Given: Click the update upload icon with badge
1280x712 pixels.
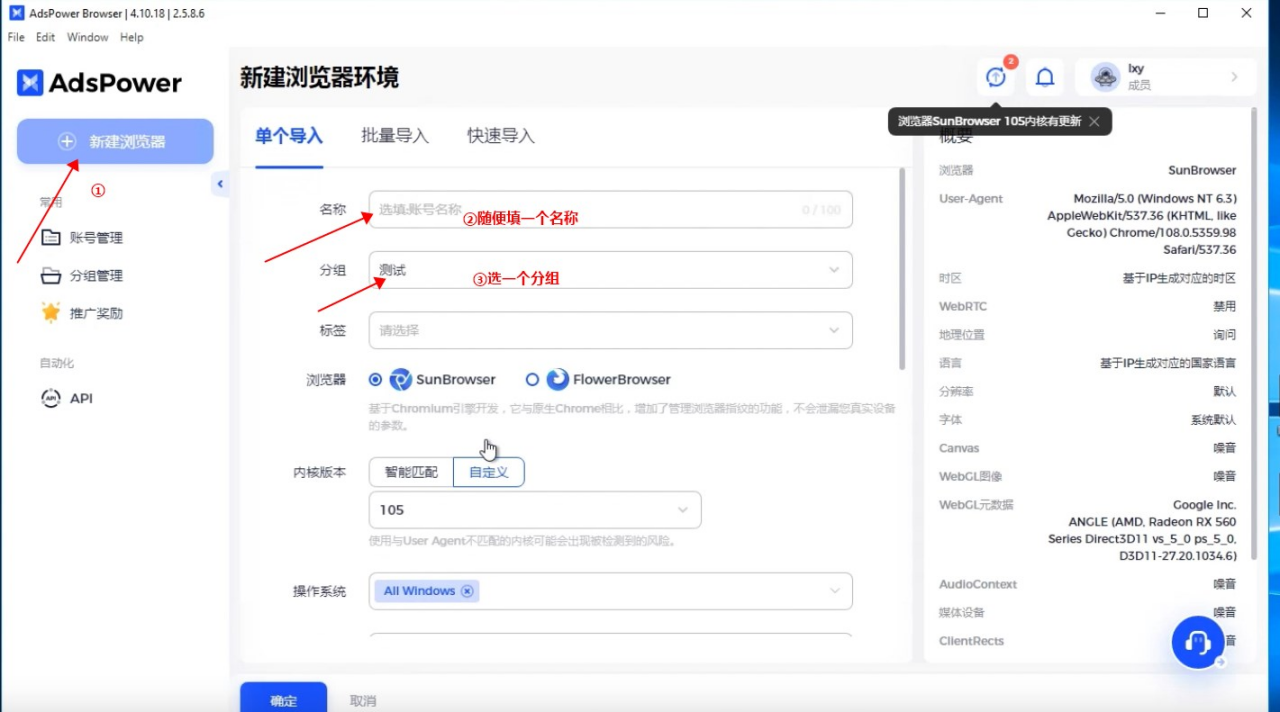Looking at the screenshot, I should 996,77.
